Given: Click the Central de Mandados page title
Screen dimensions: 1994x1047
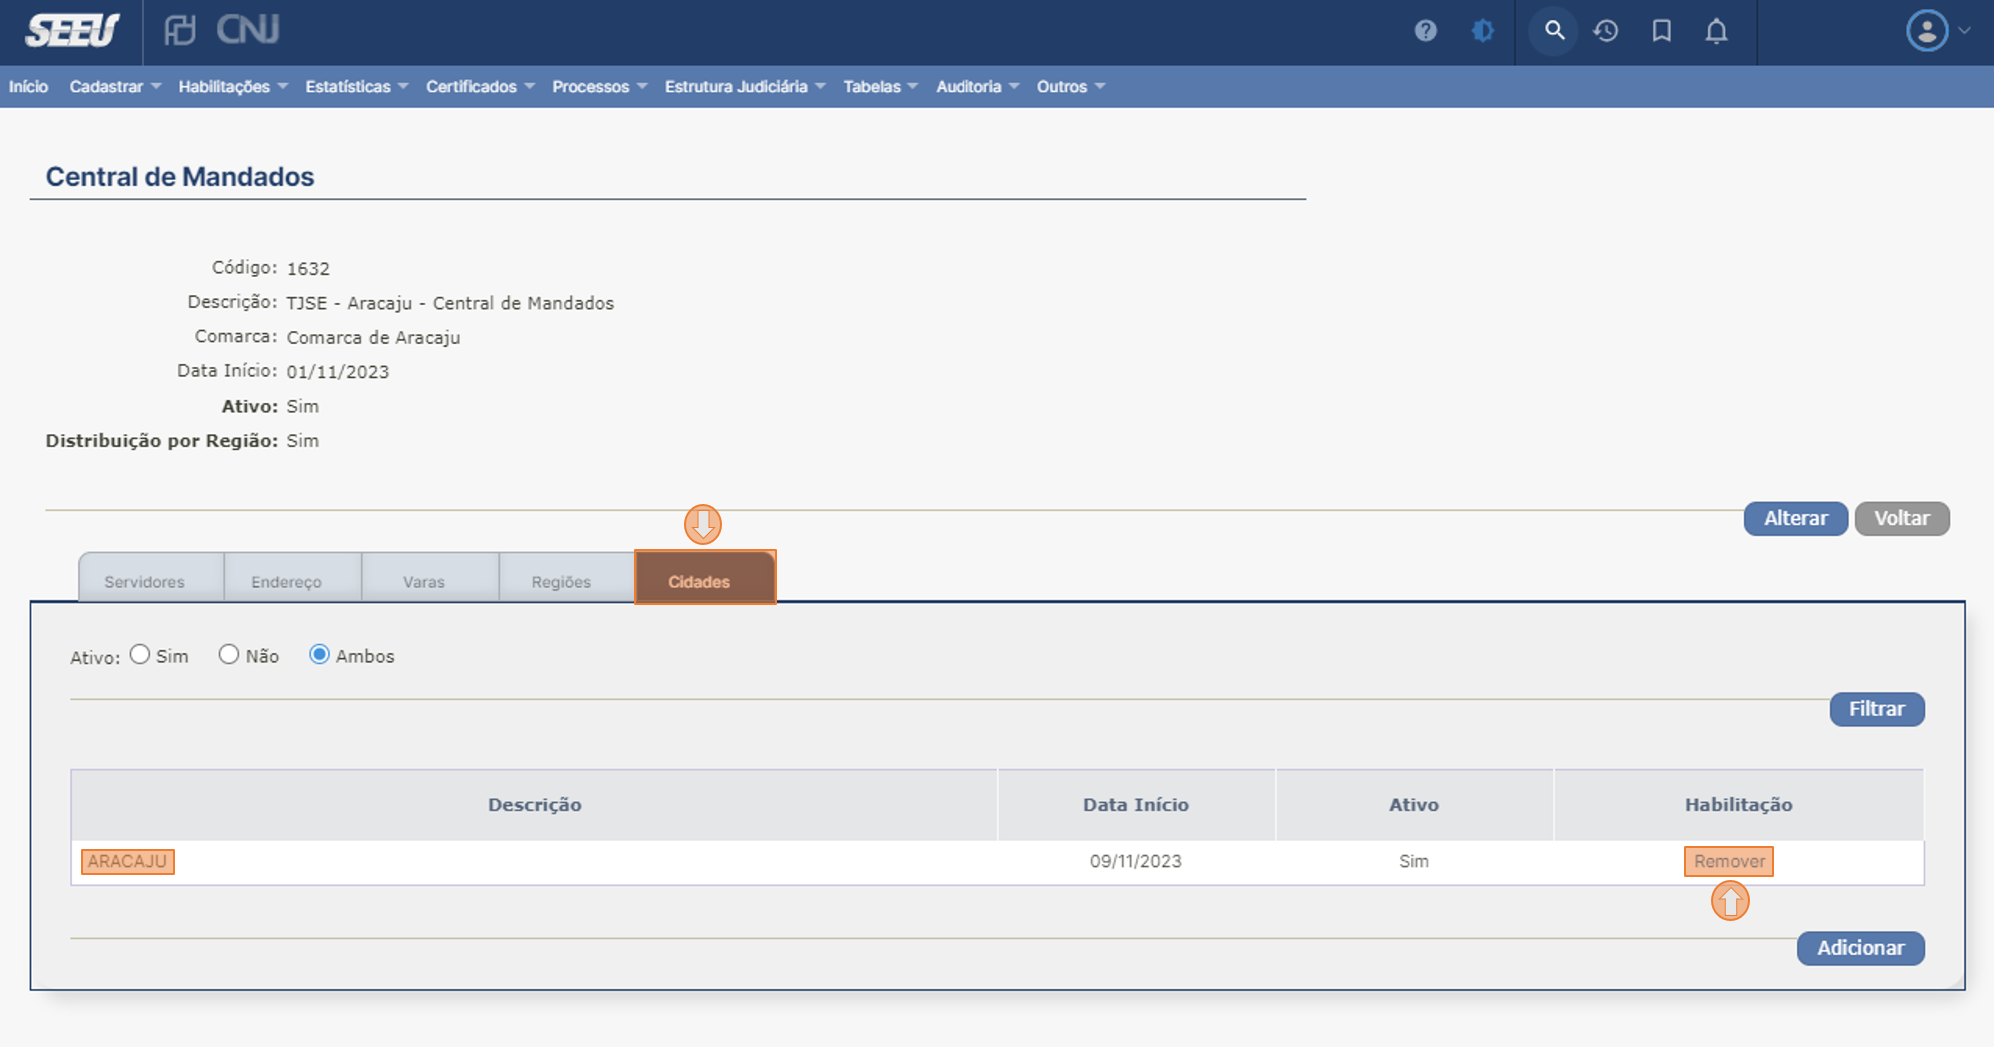Looking at the screenshot, I should tap(180, 177).
